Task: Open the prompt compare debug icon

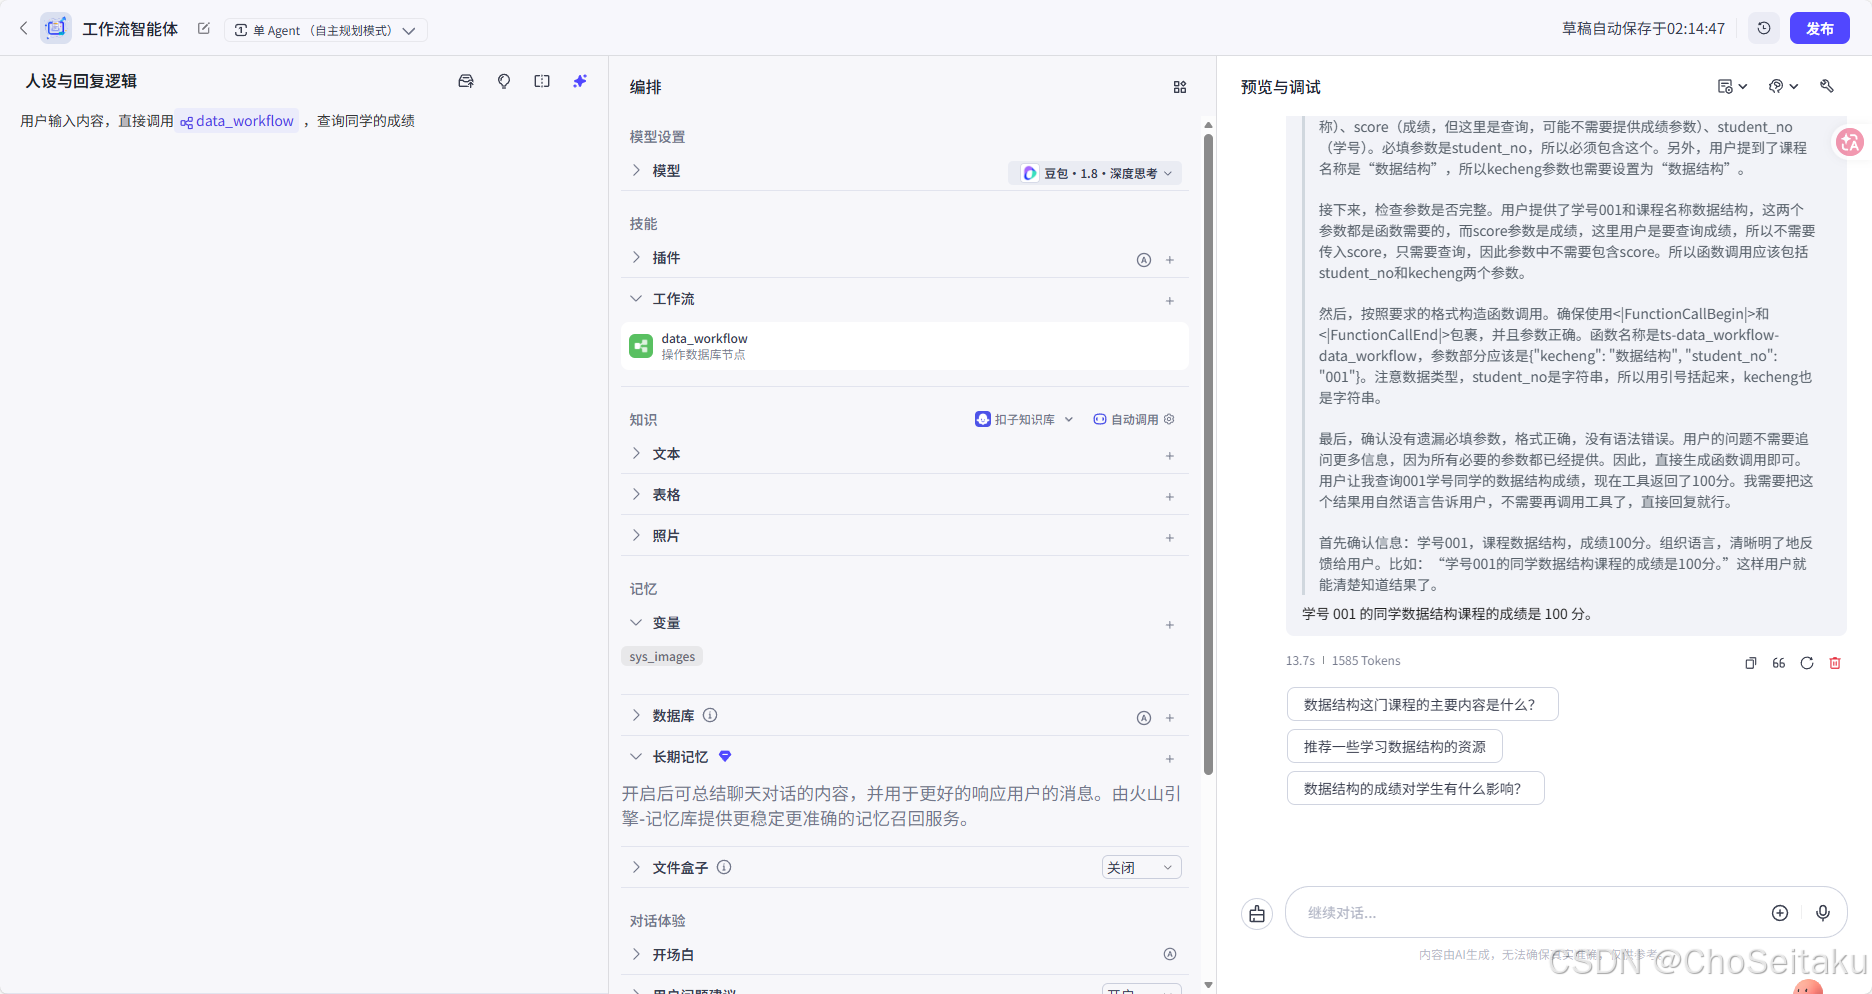Action: point(542,82)
